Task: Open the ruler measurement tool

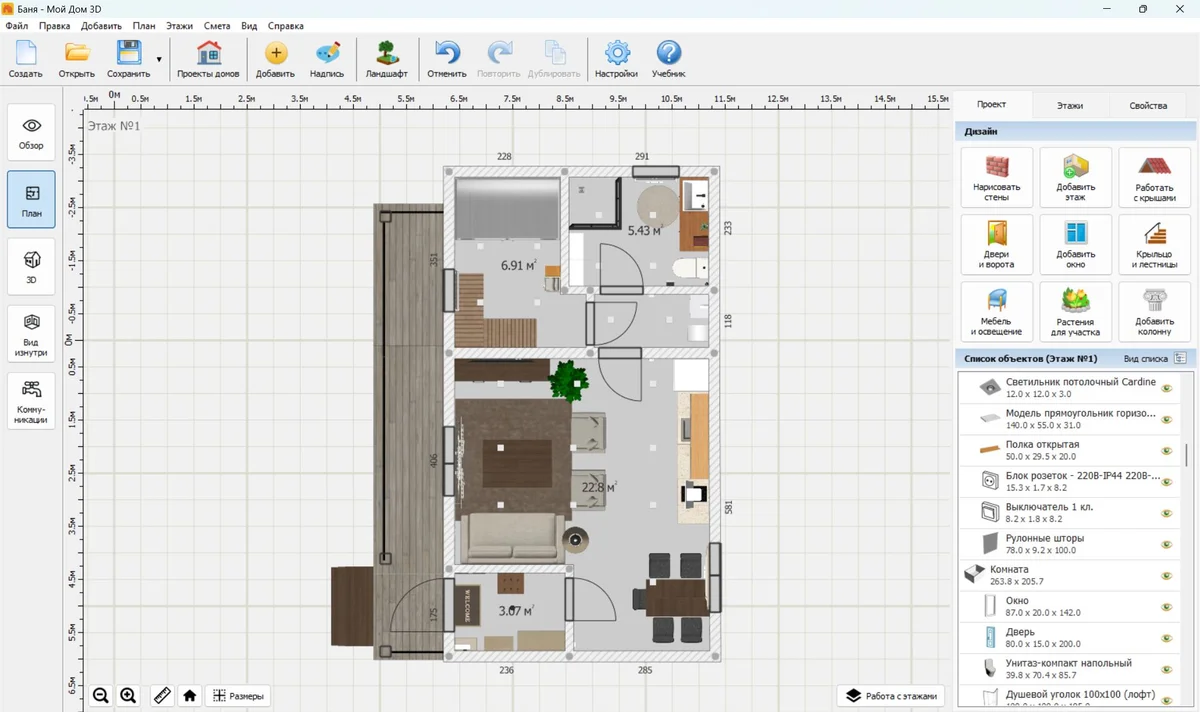Action: (161, 696)
